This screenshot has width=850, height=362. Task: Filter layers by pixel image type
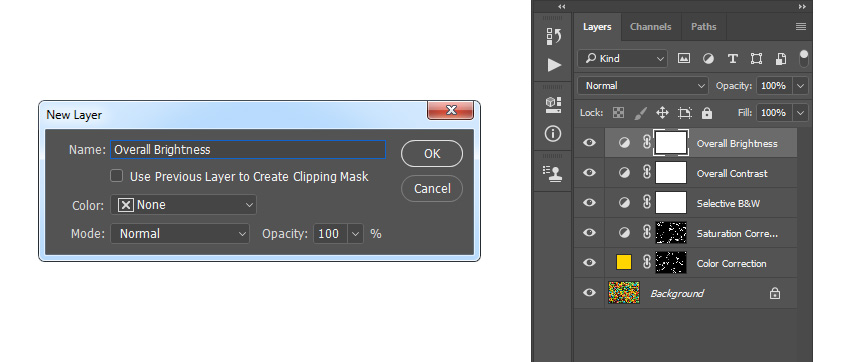[x=684, y=59]
